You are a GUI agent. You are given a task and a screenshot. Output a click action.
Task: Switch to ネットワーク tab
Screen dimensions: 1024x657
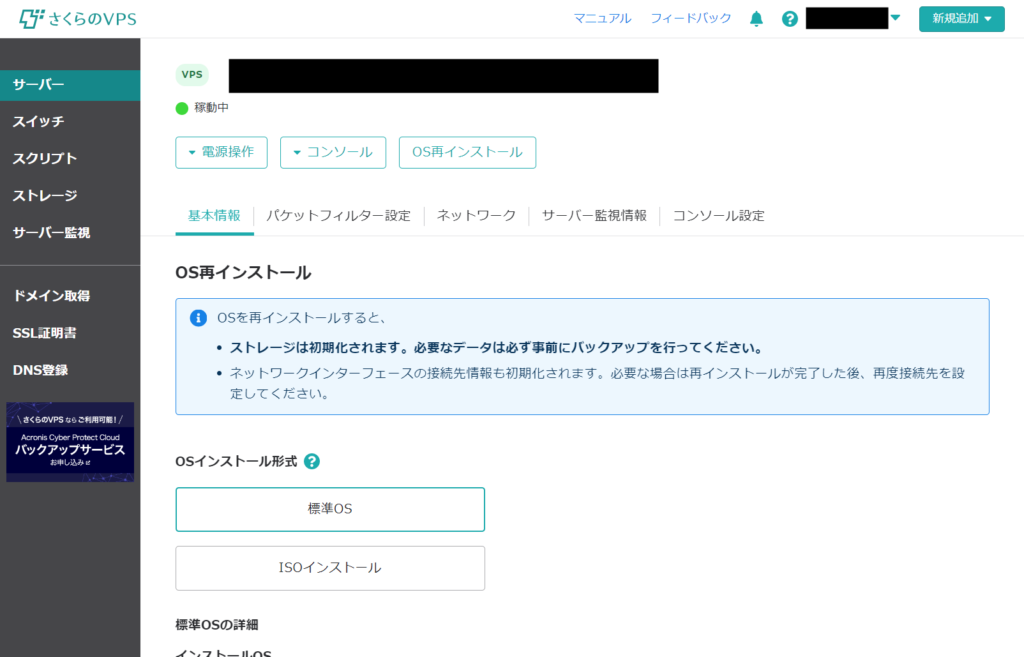(x=476, y=216)
